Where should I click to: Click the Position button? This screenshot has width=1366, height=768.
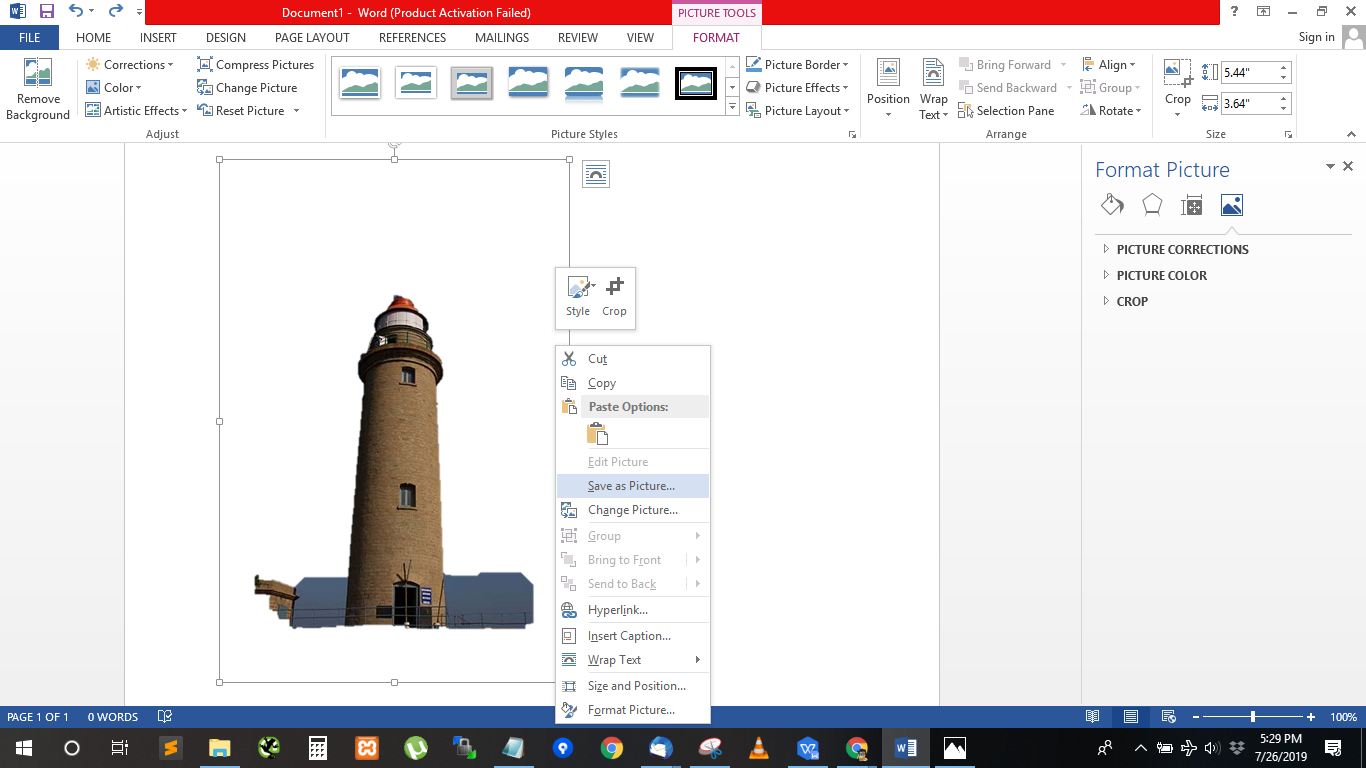tap(888, 90)
